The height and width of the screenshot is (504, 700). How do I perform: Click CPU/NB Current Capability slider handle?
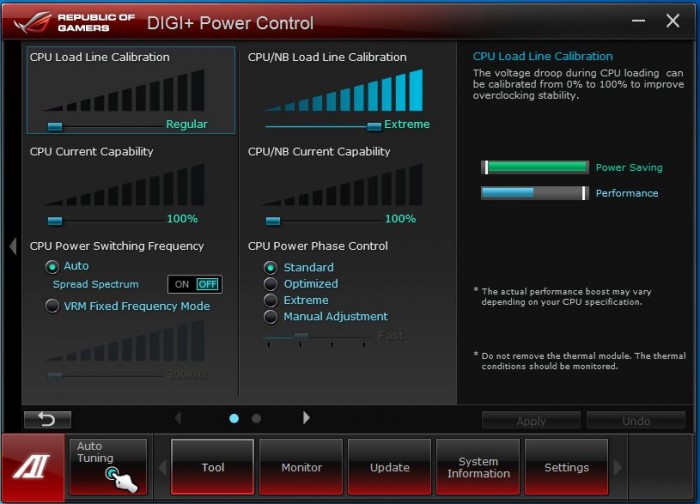tap(273, 221)
